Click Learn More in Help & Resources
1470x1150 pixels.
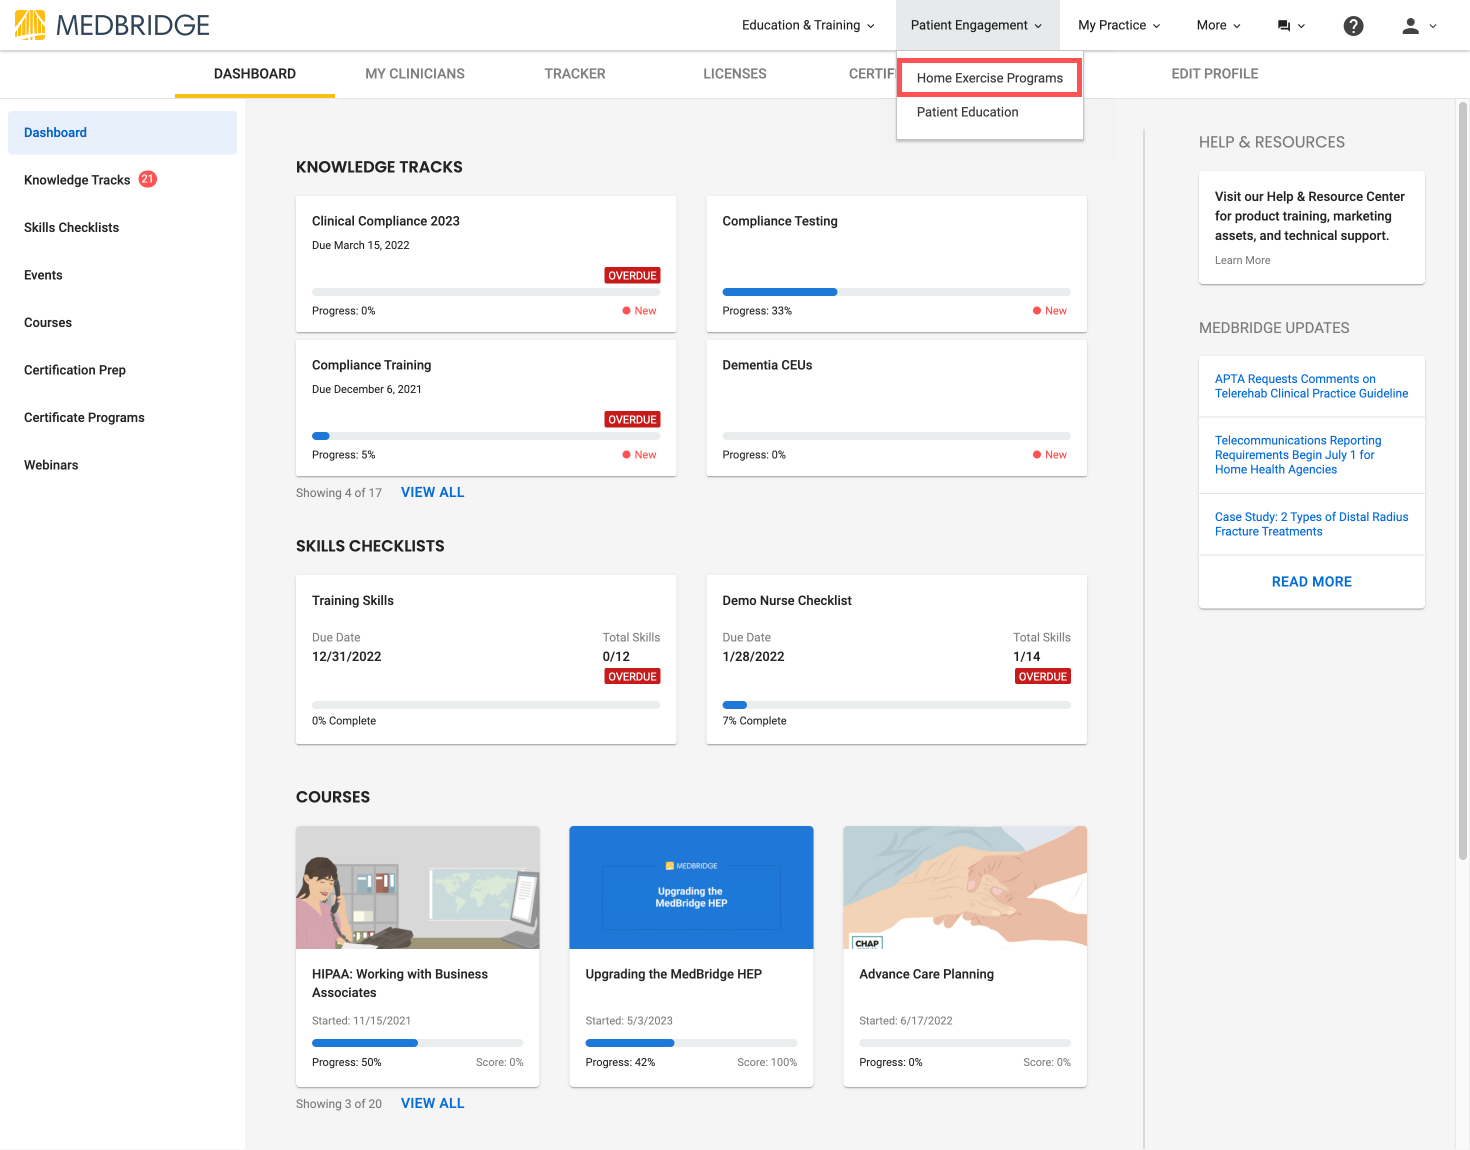pos(1242,260)
